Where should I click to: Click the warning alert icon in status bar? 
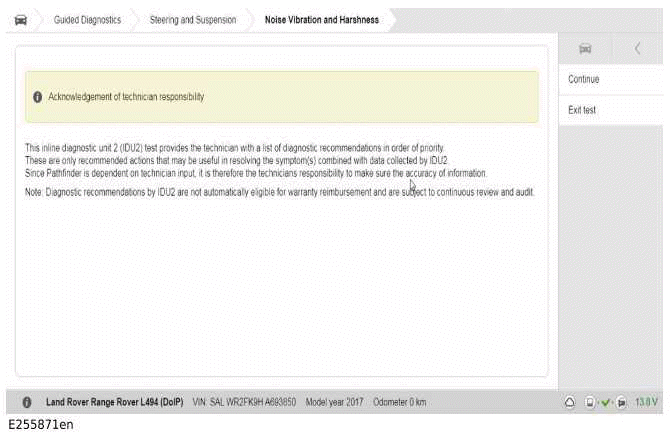pos(570,402)
